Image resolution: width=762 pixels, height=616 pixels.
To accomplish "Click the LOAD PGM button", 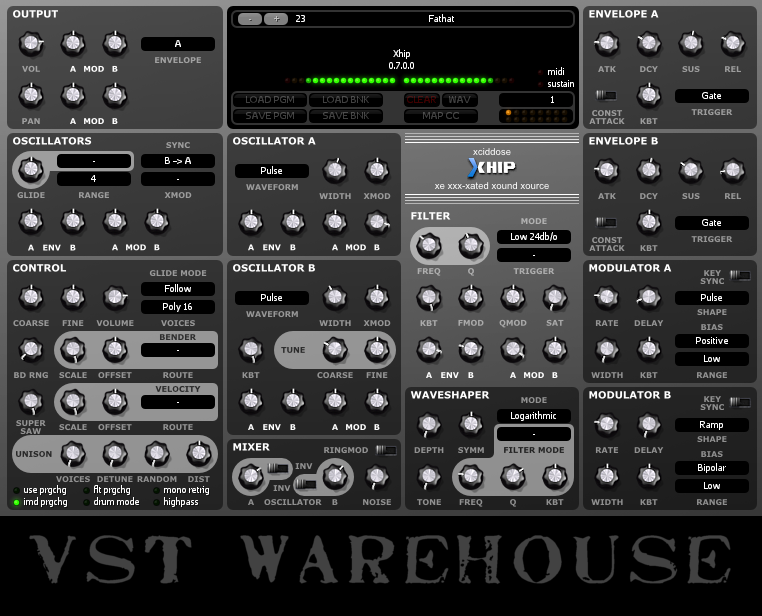I will coord(270,100).
